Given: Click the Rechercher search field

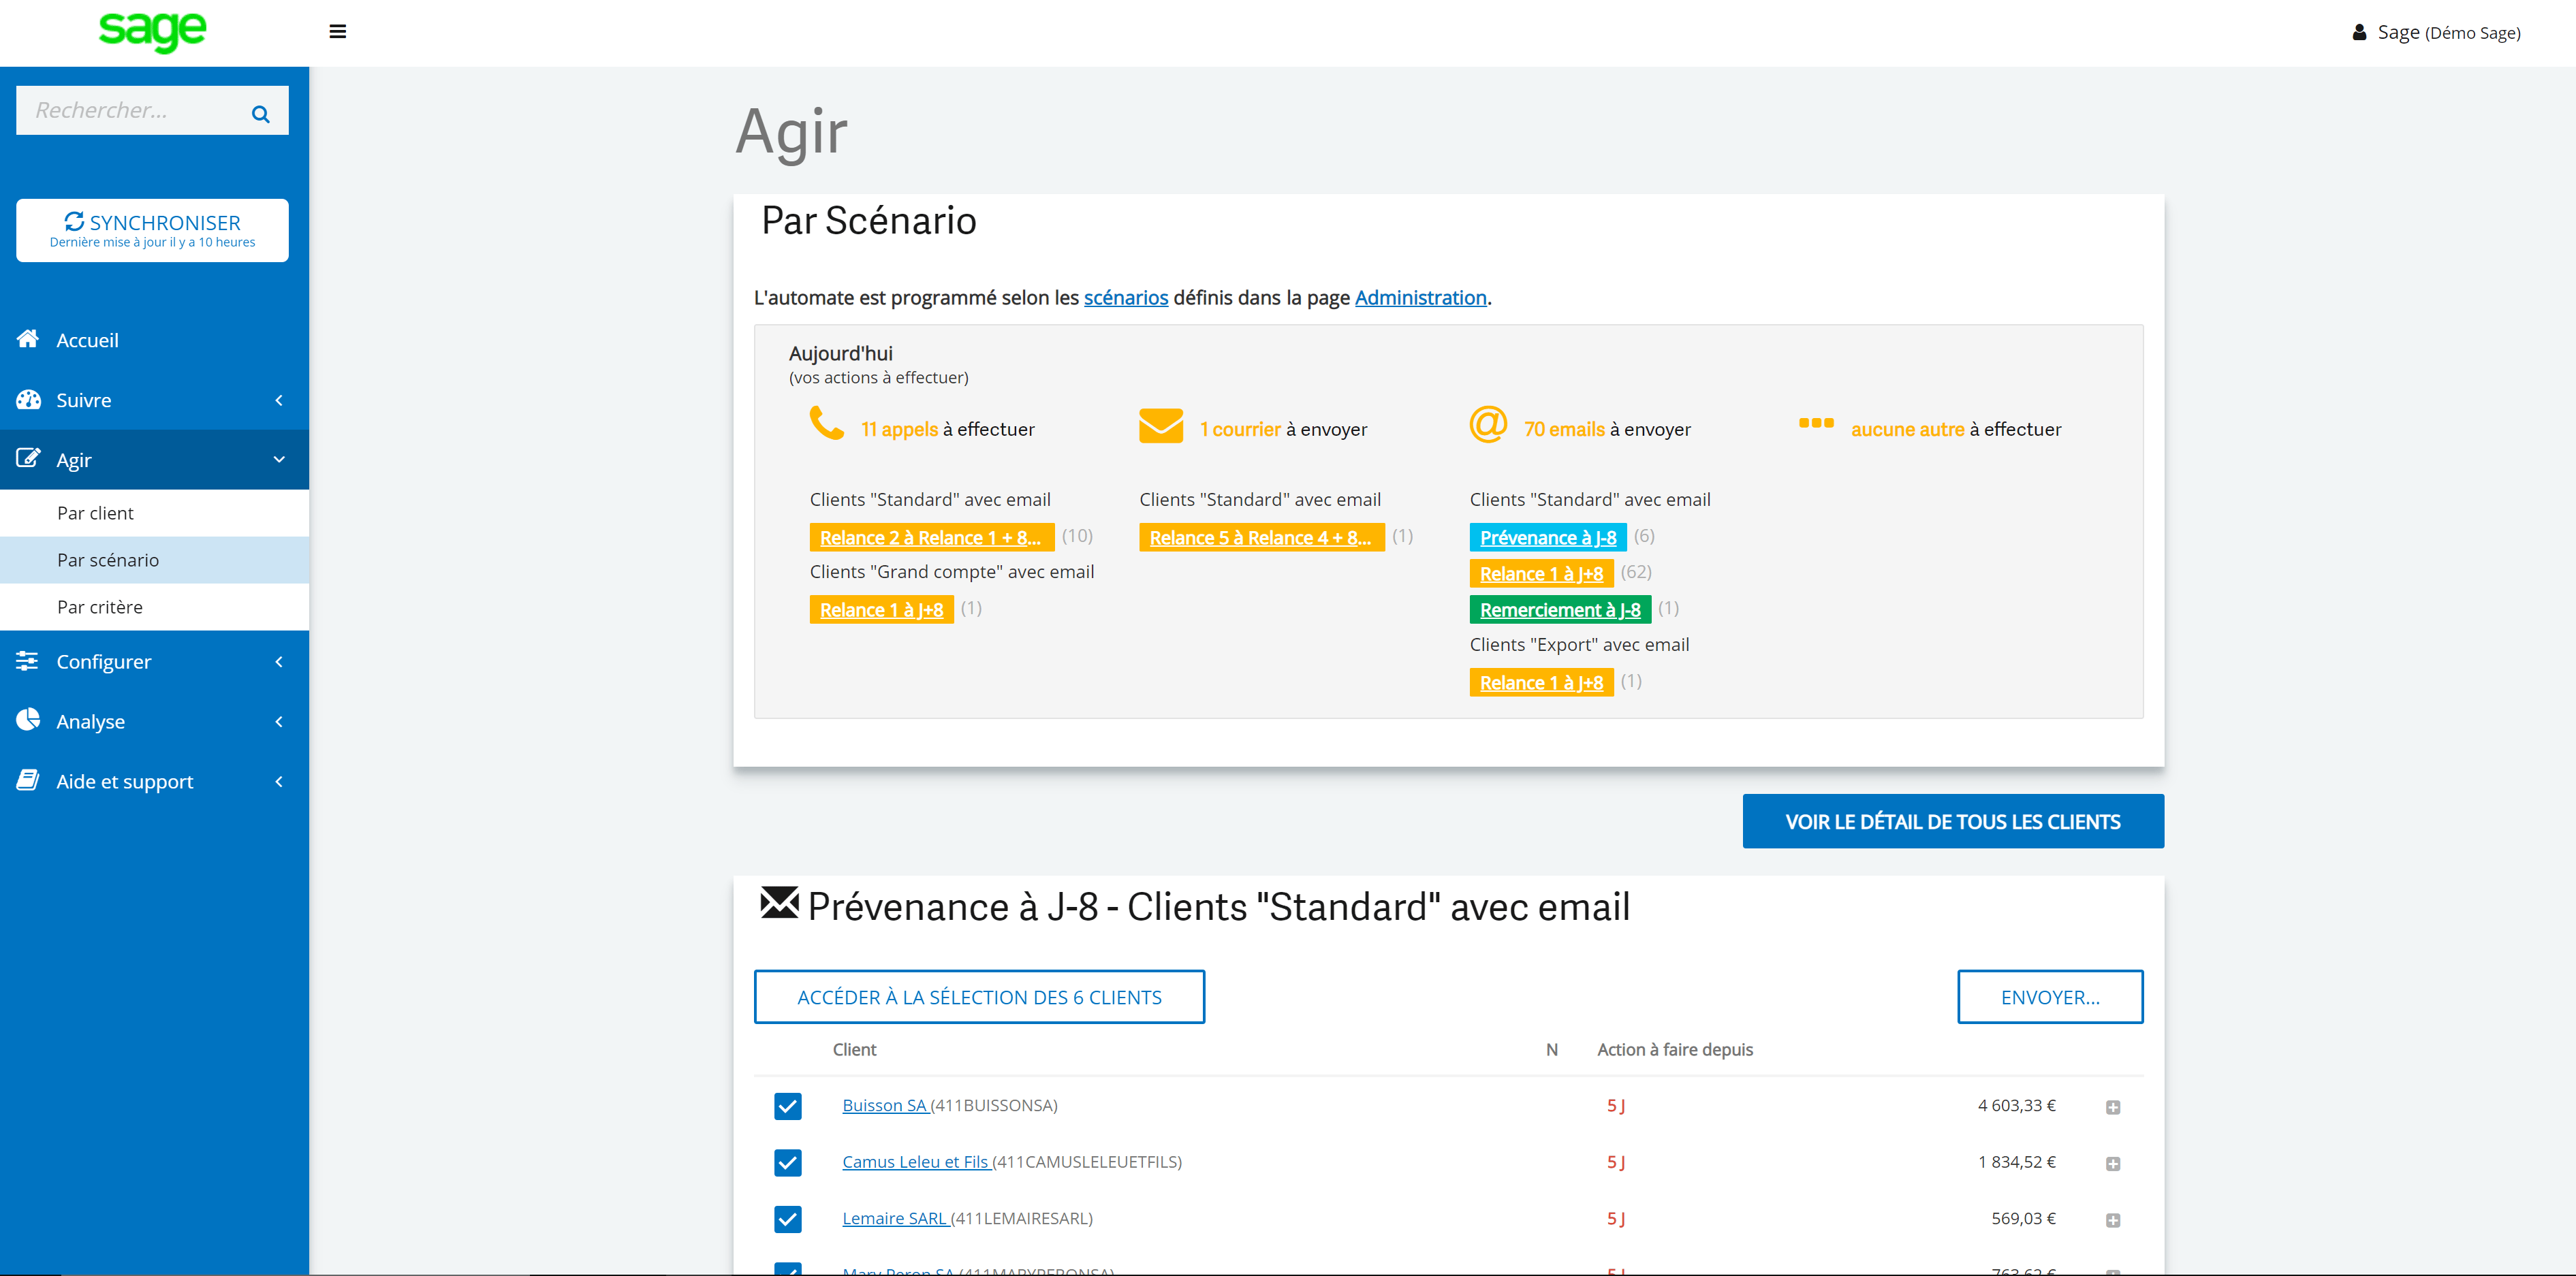Looking at the screenshot, I should (x=130, y=110).
